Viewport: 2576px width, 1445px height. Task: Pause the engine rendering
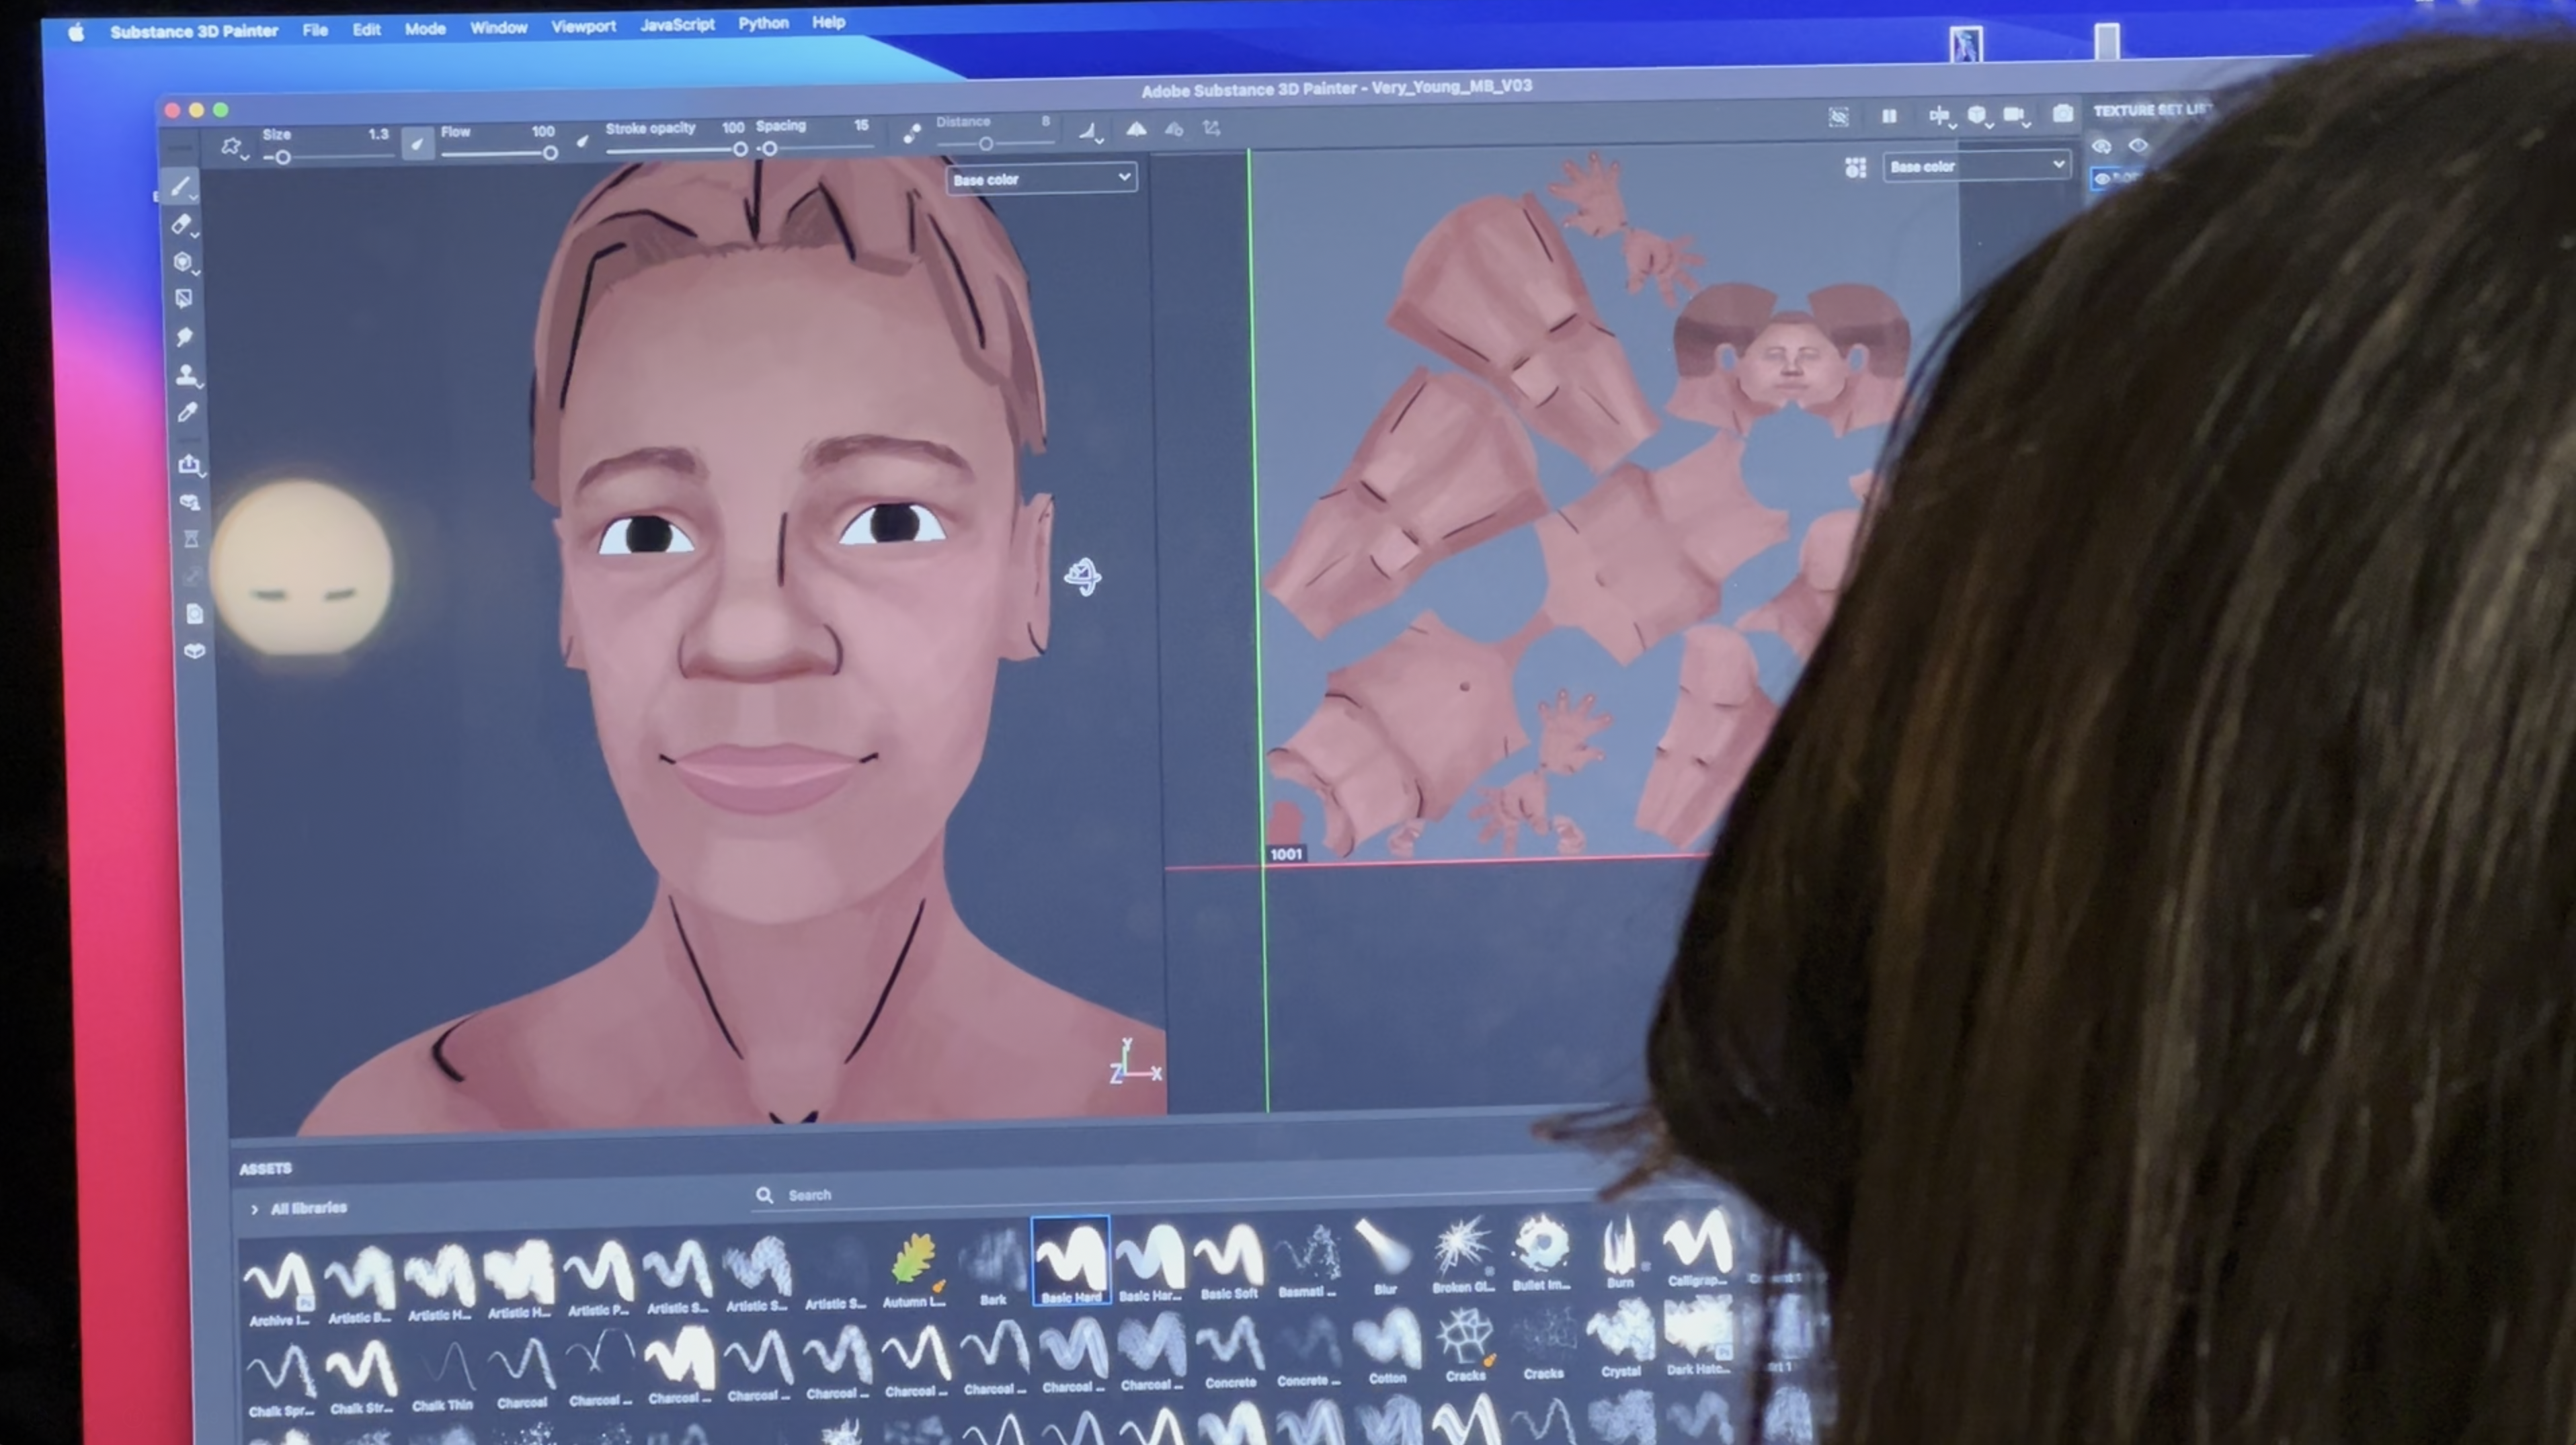(x=1889, y=117)
